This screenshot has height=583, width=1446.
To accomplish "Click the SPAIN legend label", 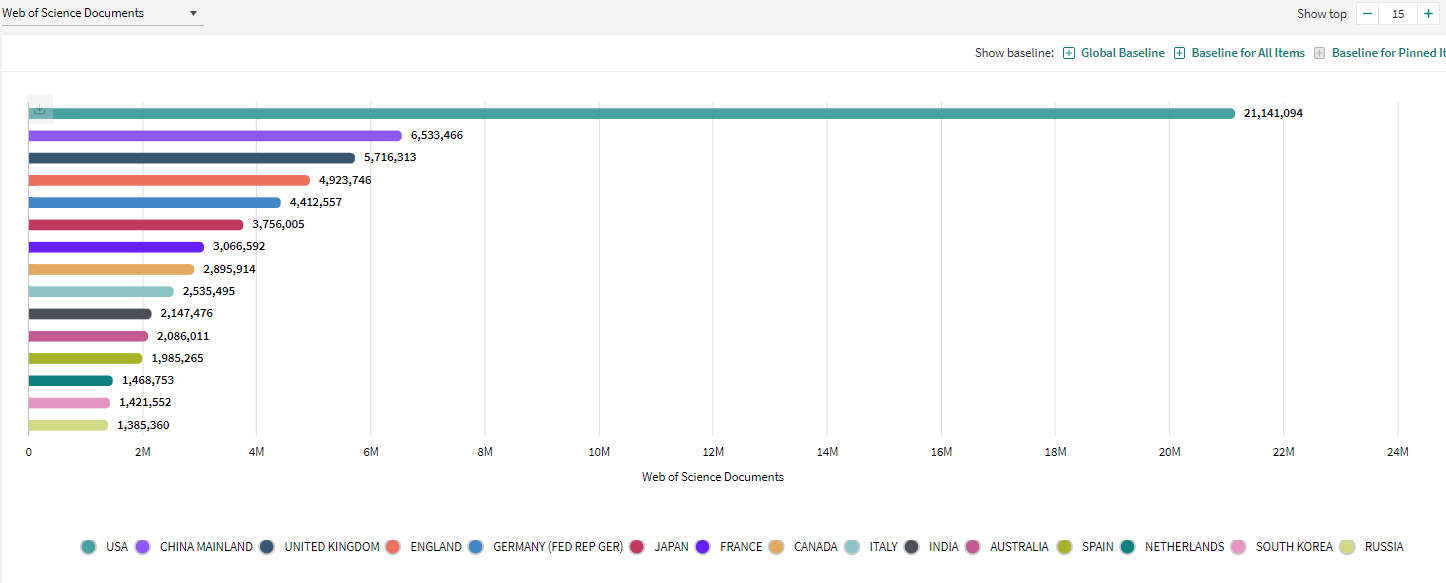I will (1098, 547).
